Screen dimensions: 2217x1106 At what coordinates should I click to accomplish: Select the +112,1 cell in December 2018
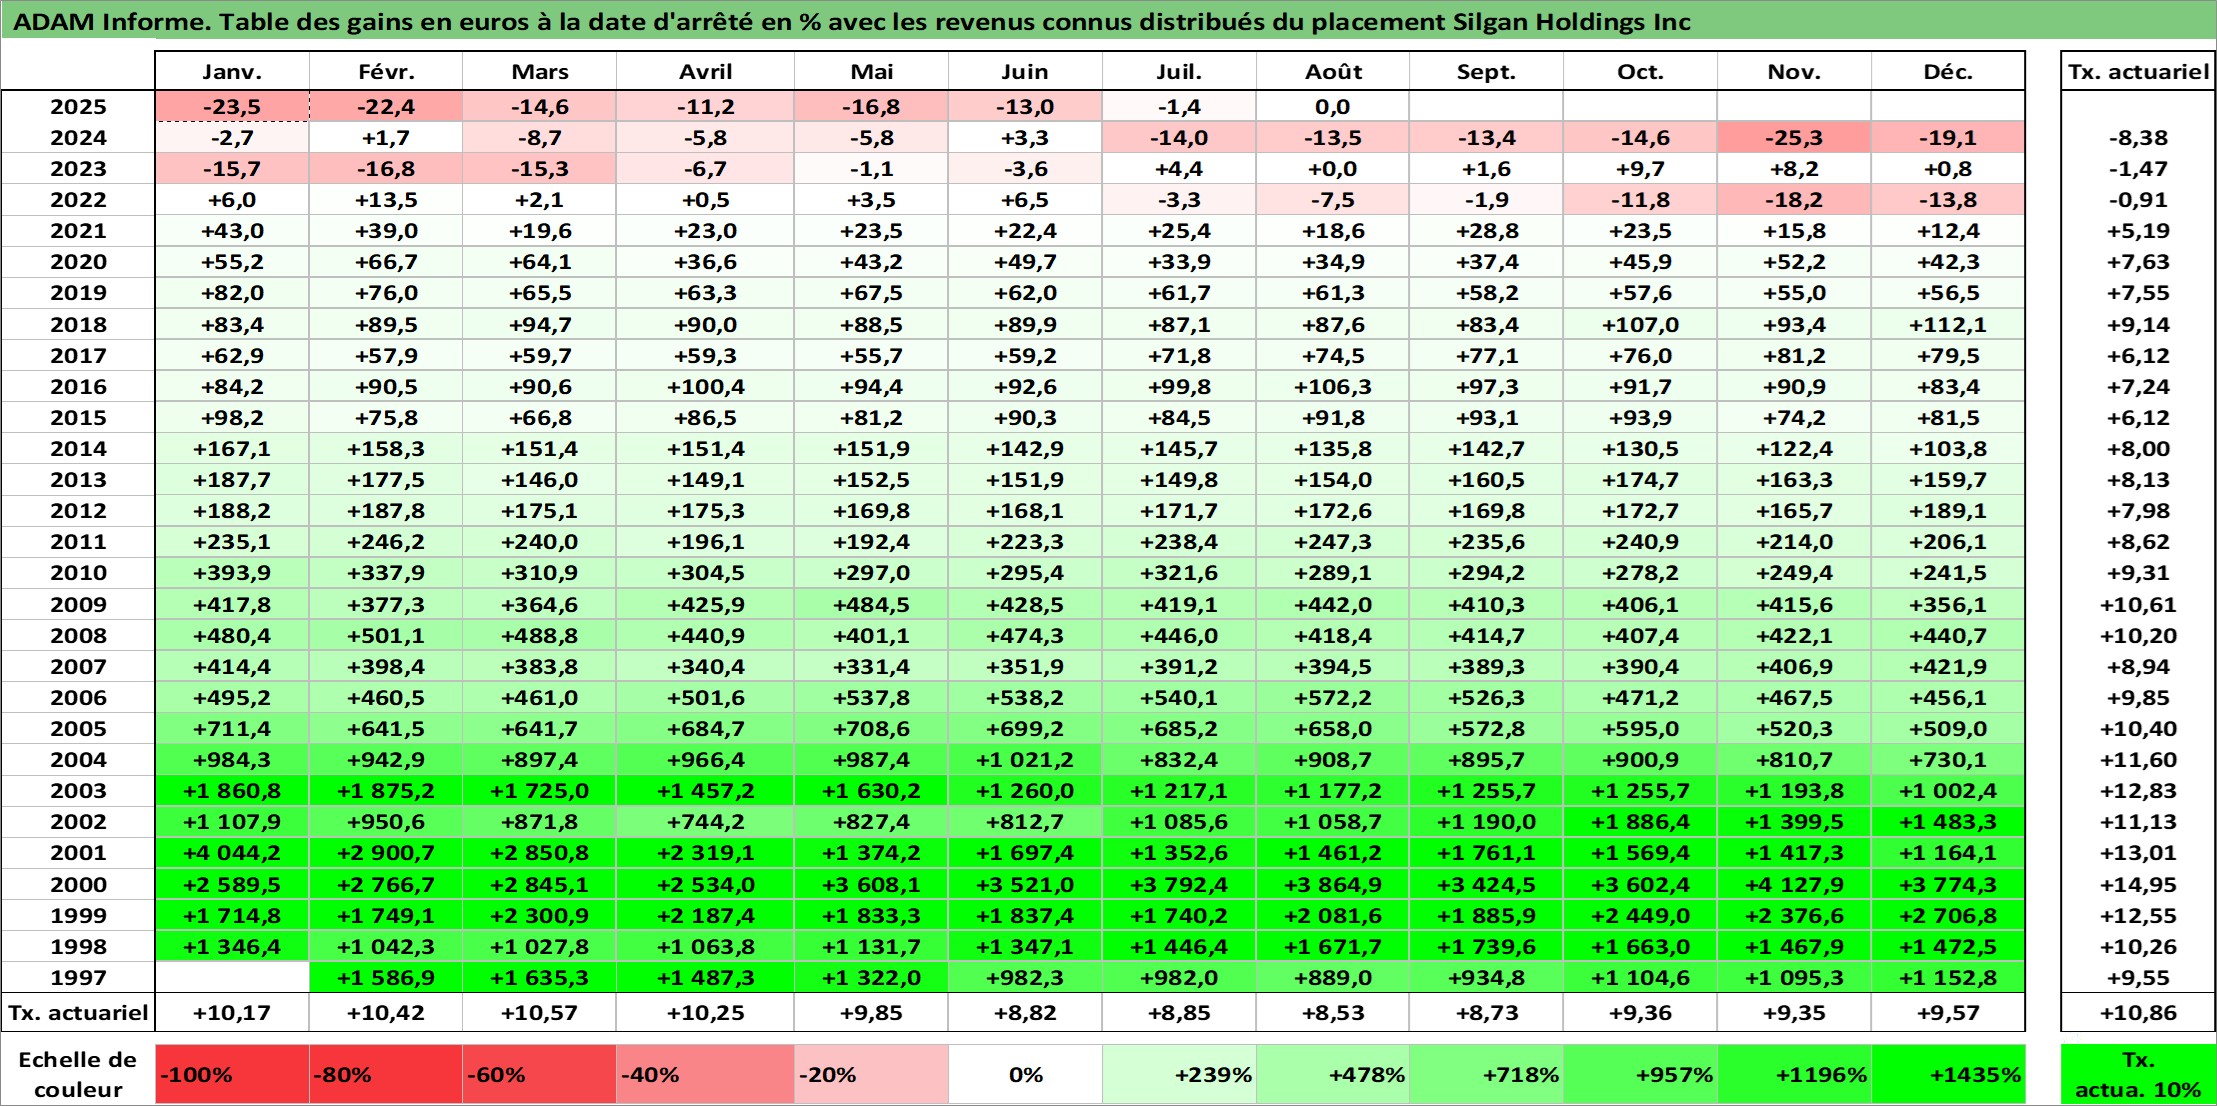click(1948, 324)
